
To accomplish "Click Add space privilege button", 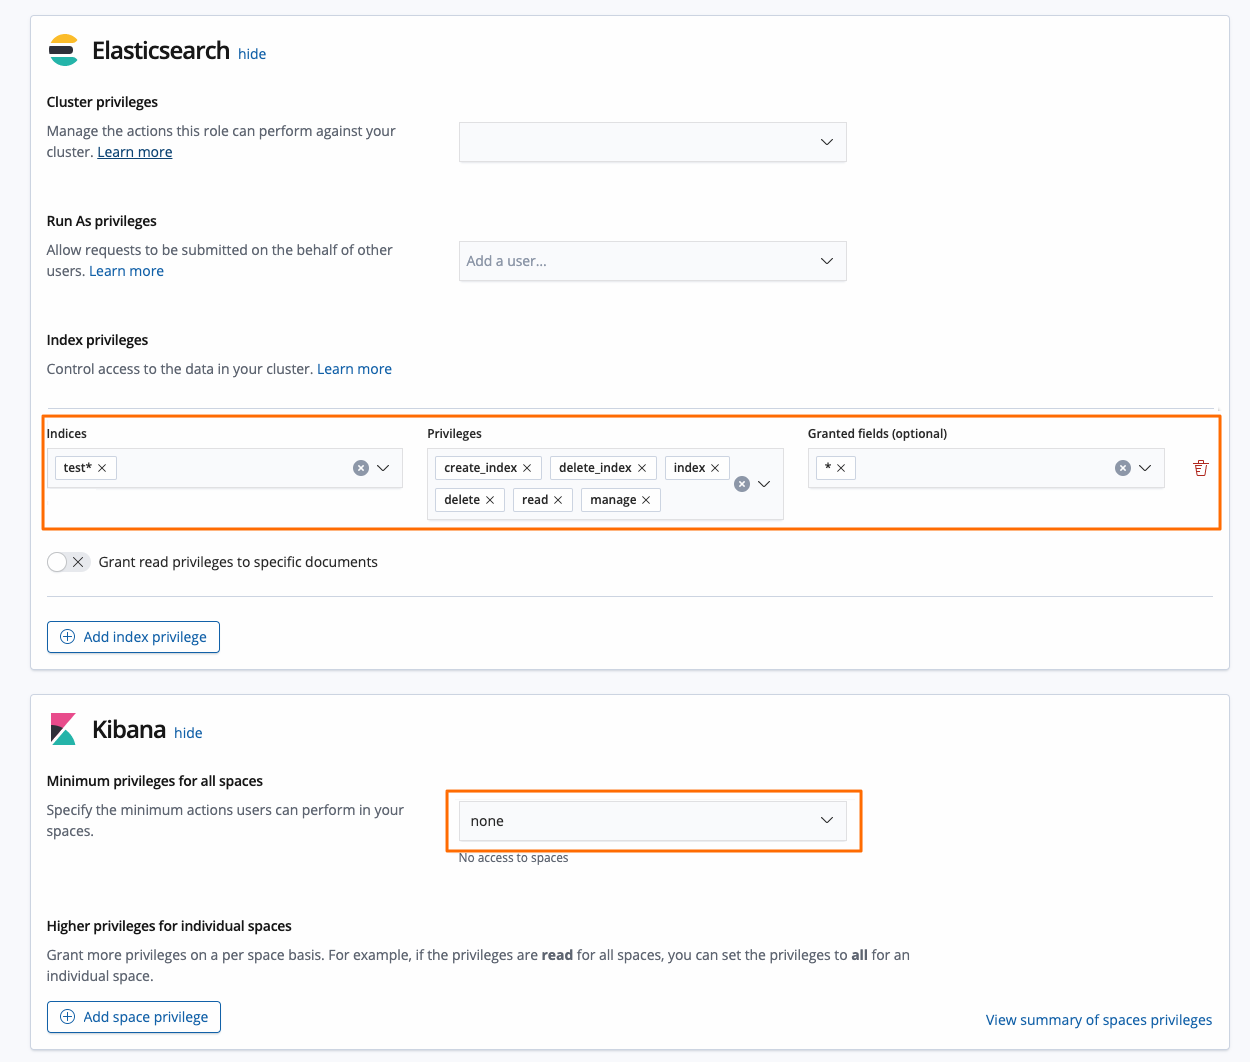I will (134, 1017).
